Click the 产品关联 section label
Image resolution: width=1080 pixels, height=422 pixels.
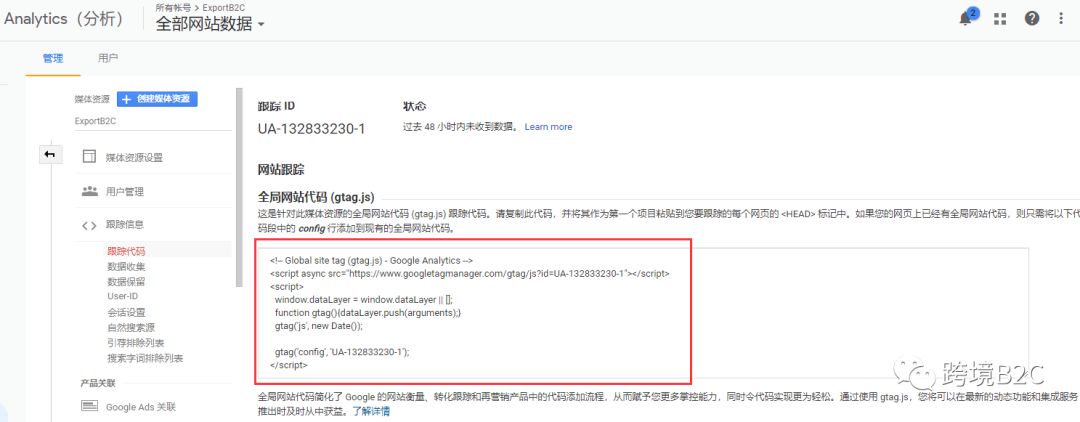(x=96, y=382)
